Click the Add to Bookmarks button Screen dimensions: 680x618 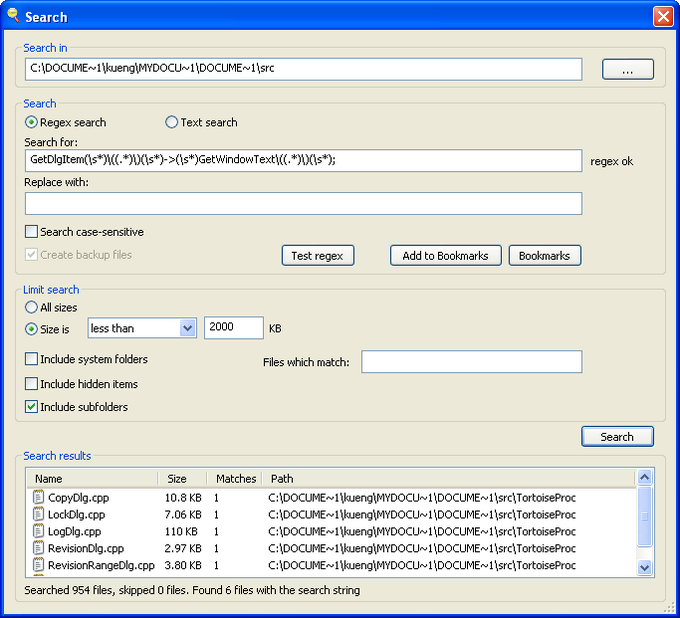(445, 256)
